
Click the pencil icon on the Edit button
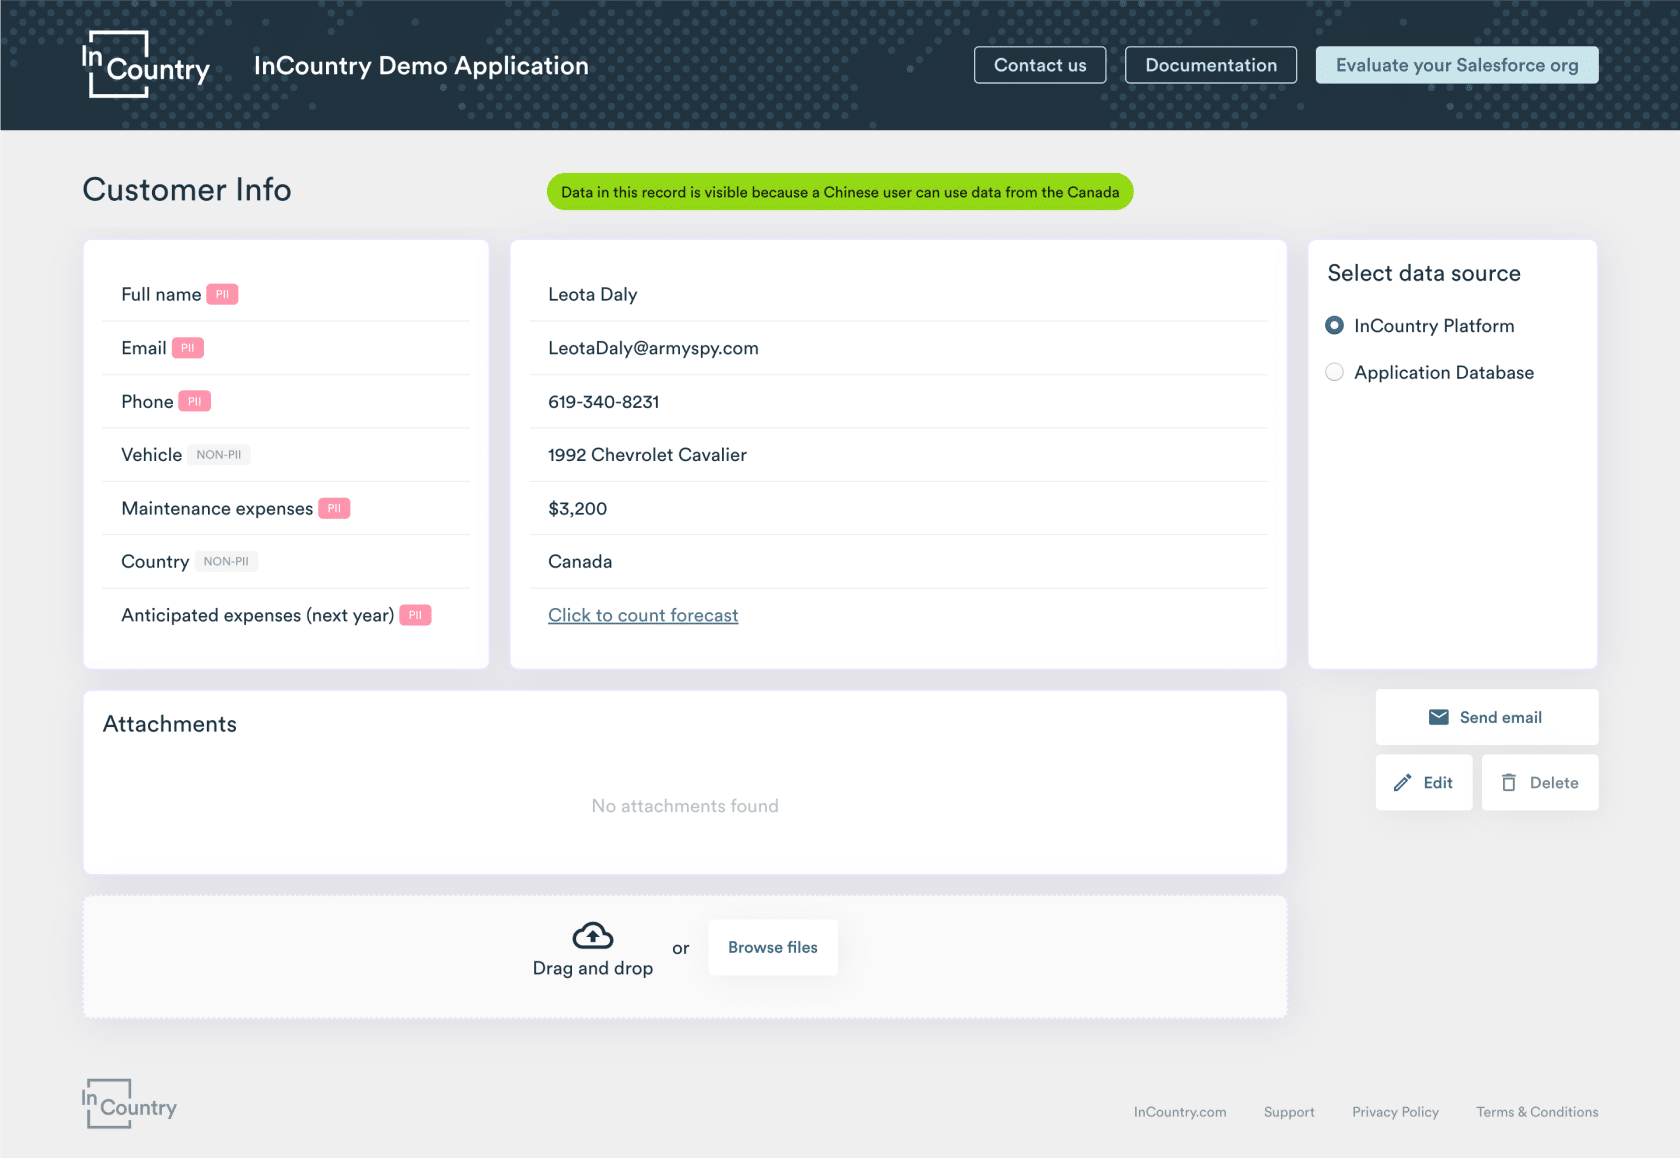[x=1405, y=782]
